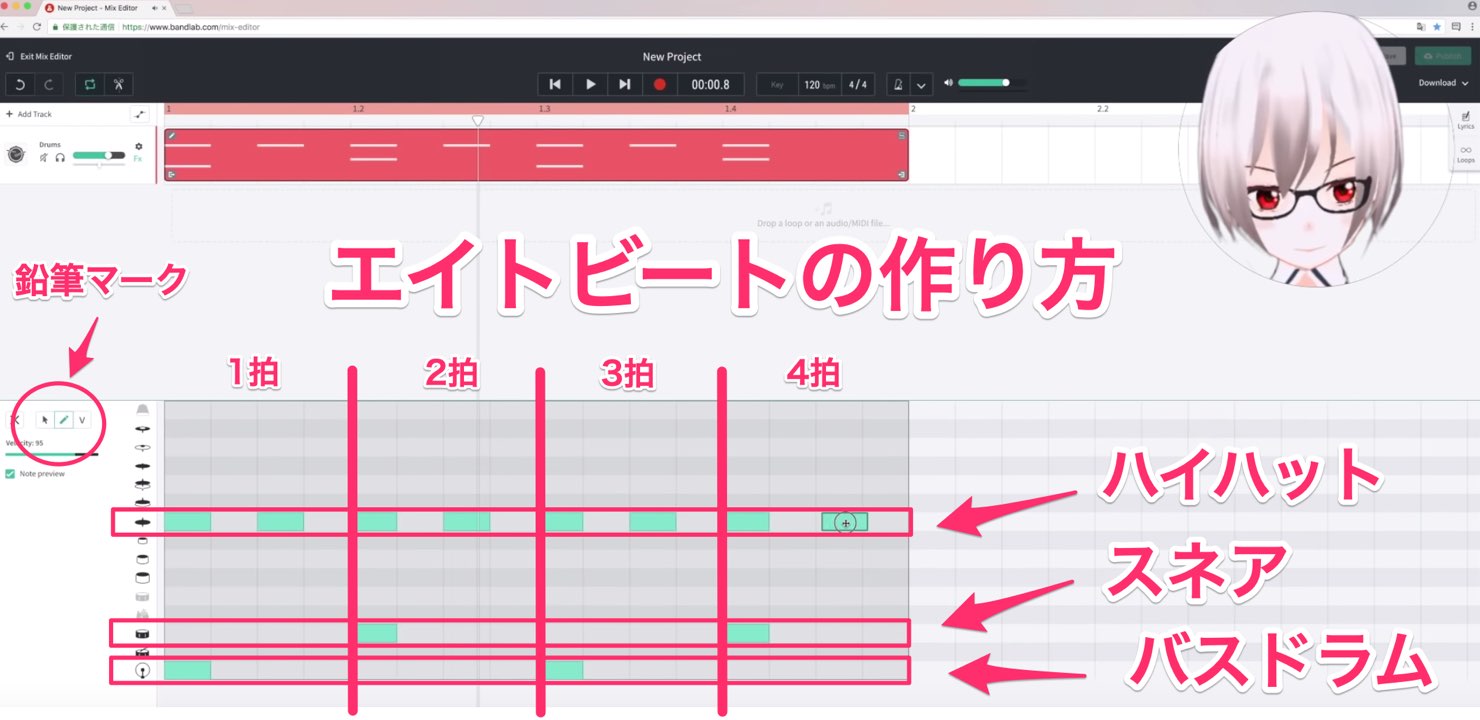Click ruler position 2.2
1480x720 pixels.
point(1103,108)
